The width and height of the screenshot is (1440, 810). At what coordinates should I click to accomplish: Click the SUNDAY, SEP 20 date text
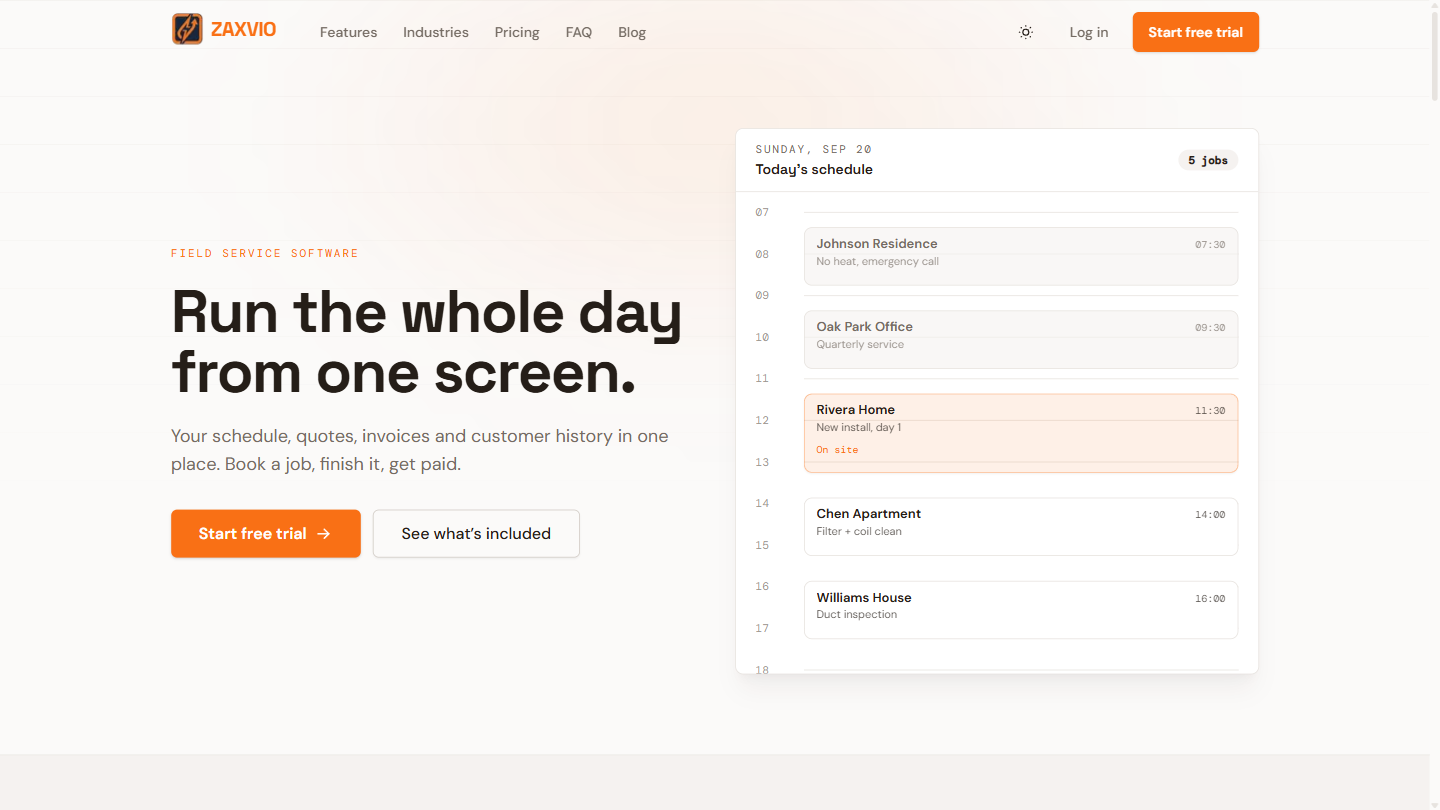[x=813, y=149]
